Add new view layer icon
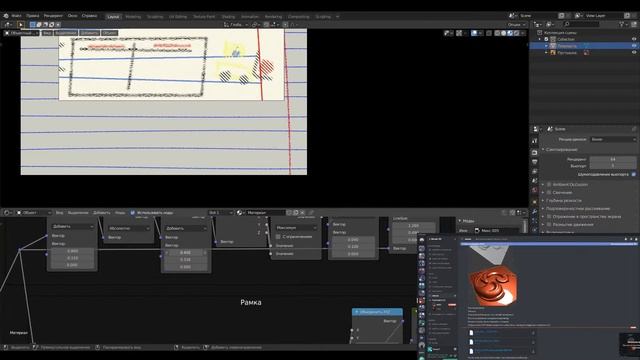Image resolution: width=640 pixels, height=360 pixels. point(627,16)
